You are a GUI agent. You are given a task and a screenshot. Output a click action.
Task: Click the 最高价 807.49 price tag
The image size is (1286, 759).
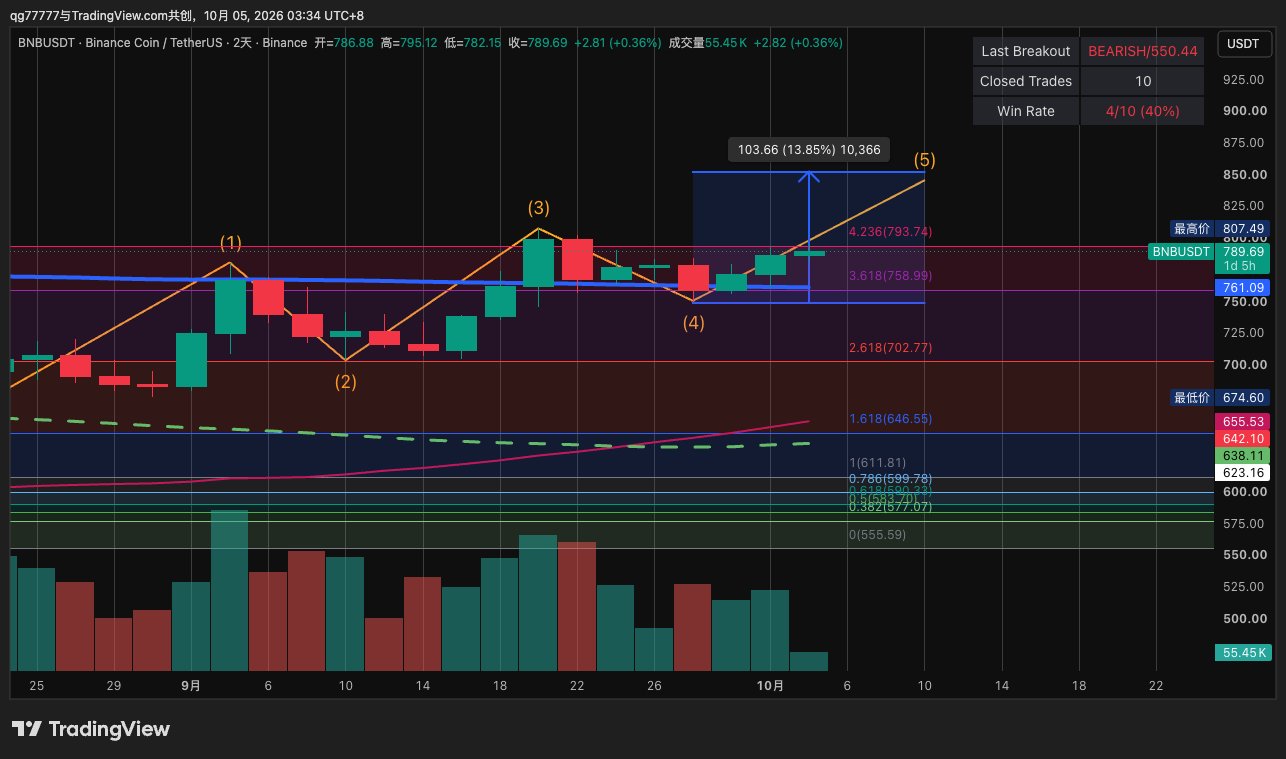pyautogui.click(x=1221, y=228)
